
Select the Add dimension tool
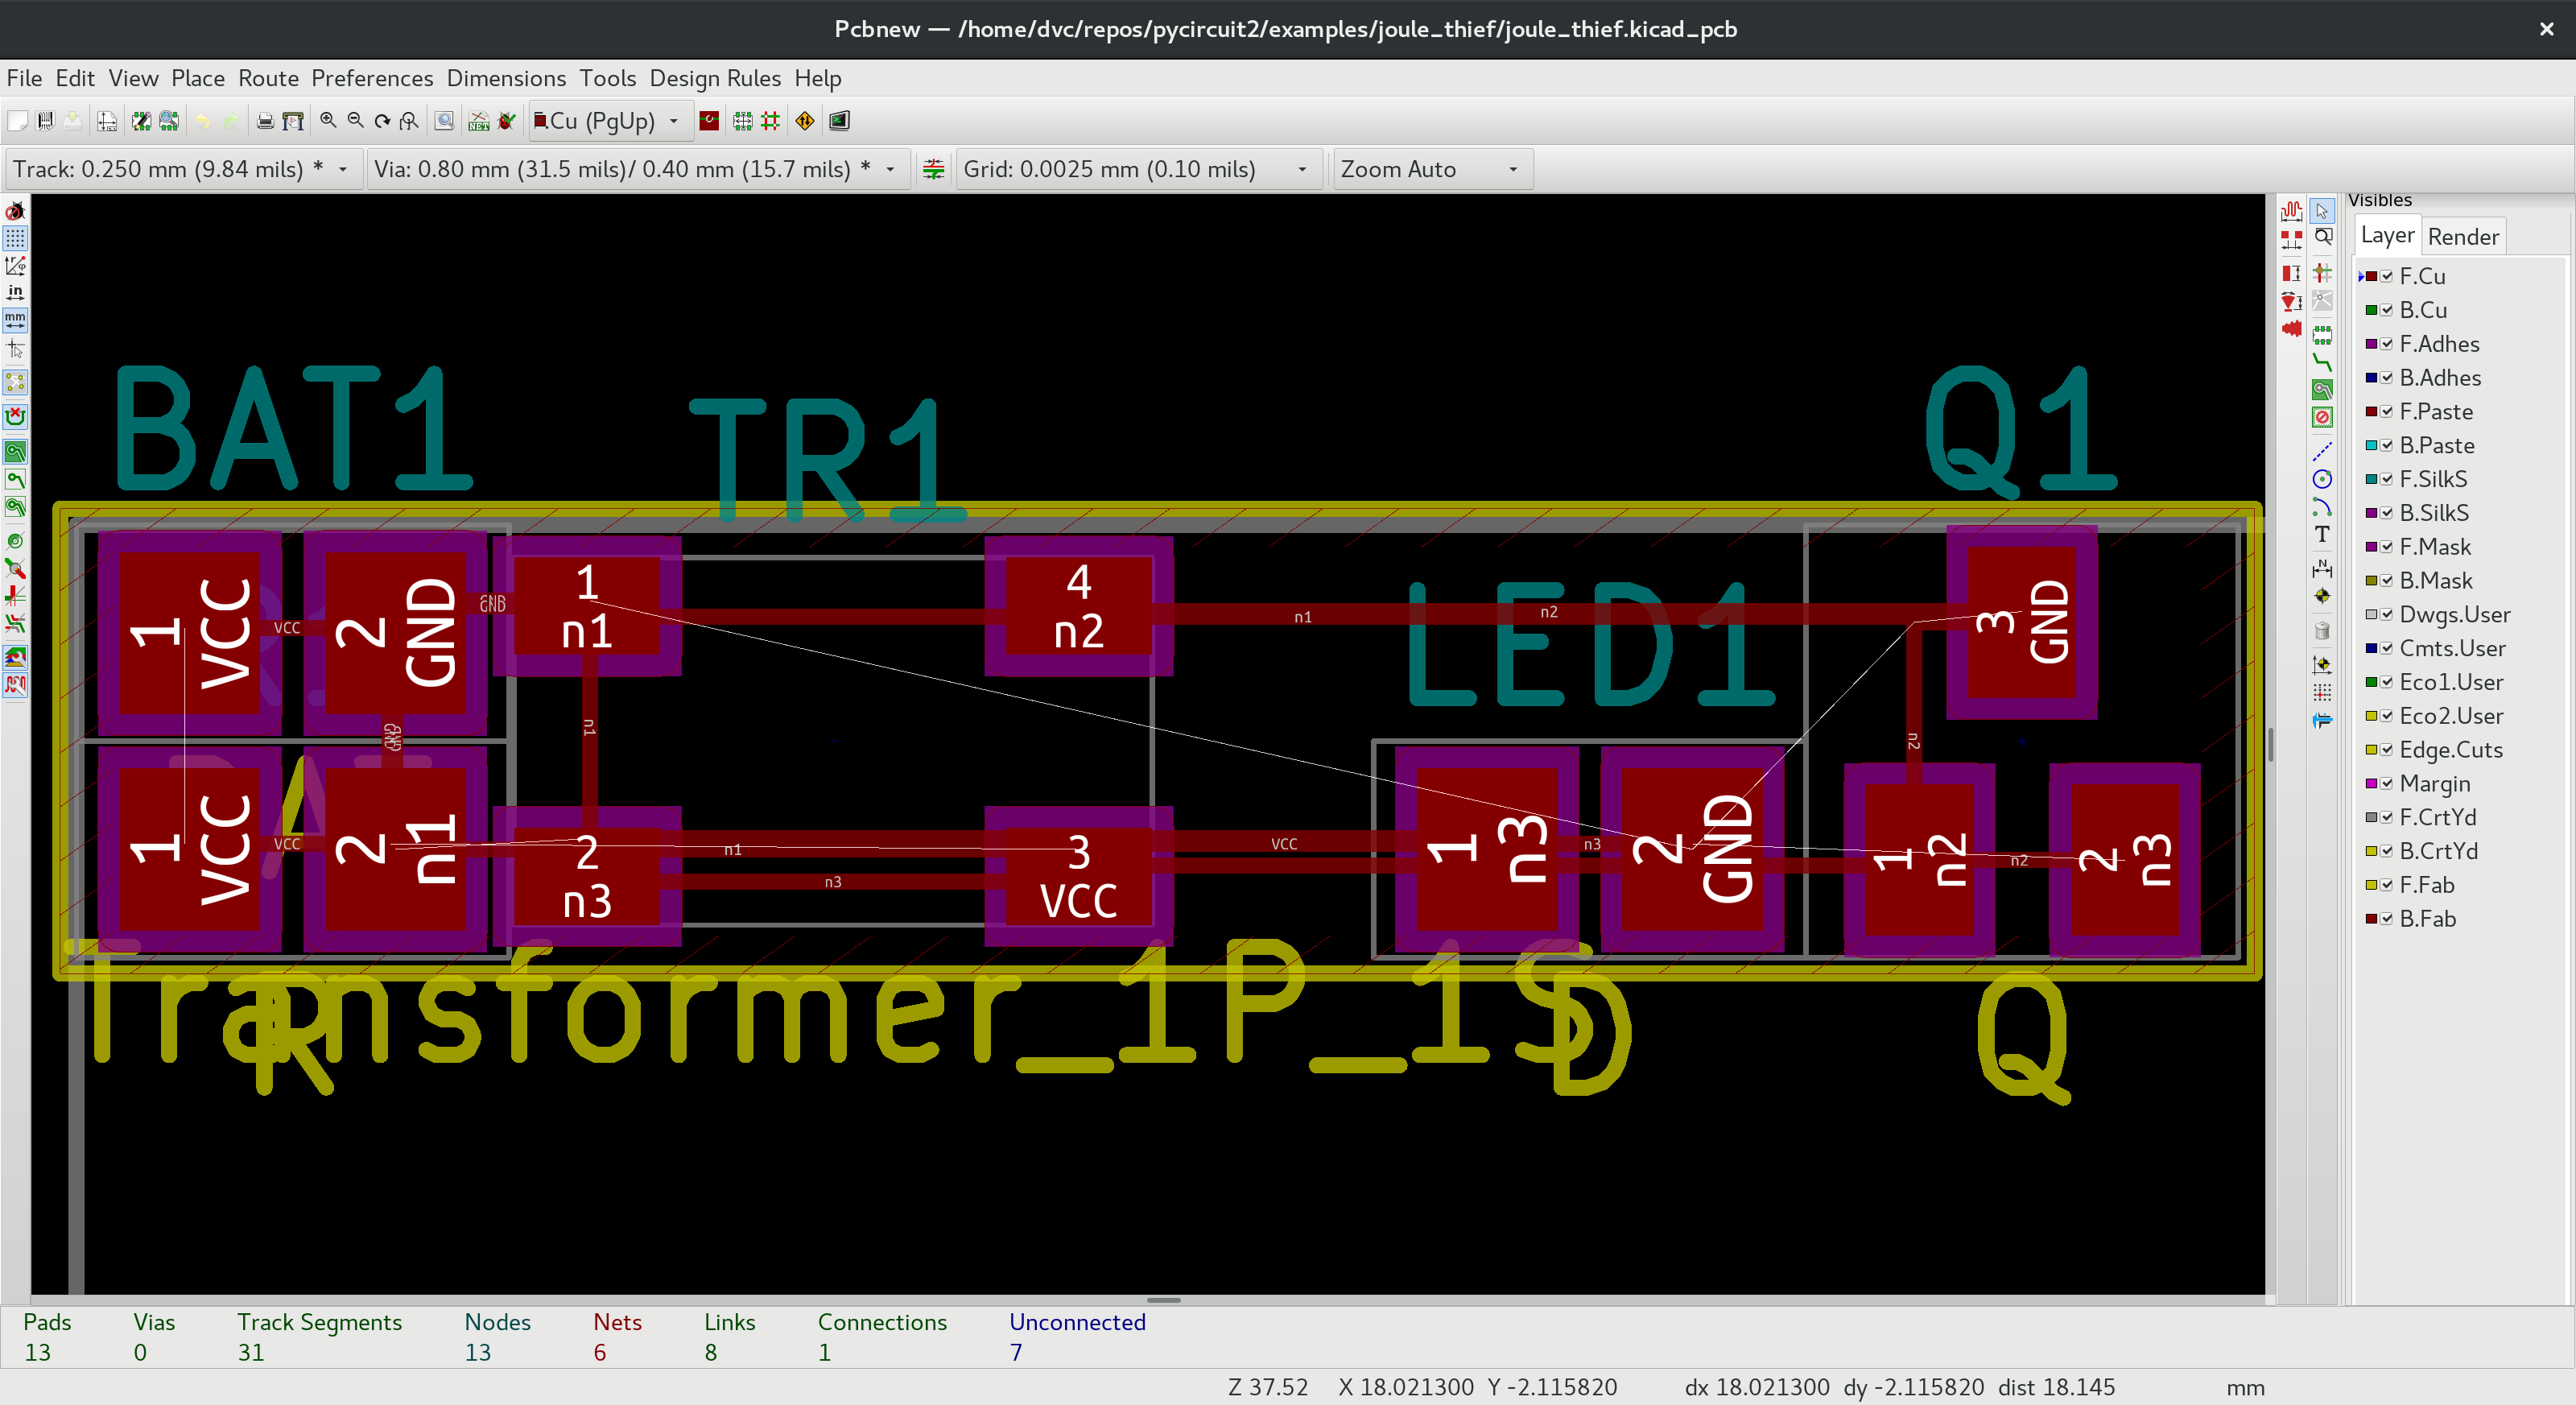click(x=2322, y=569)
